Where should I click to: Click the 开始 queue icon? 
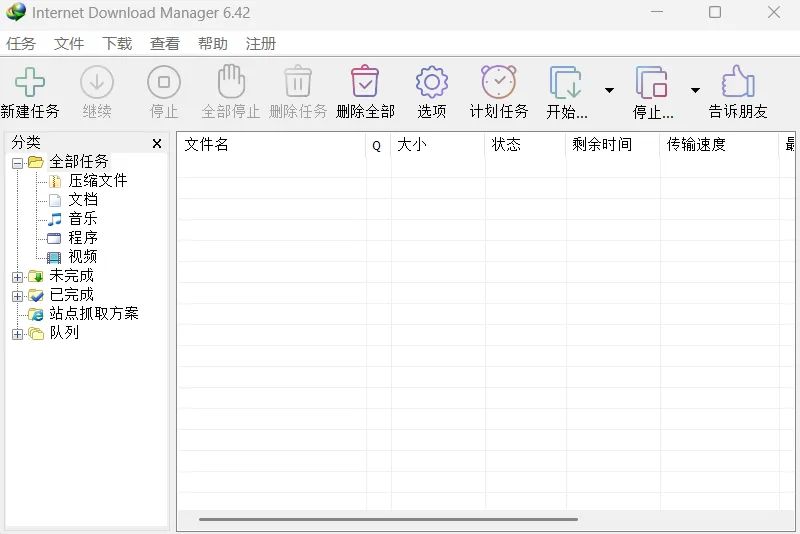coord(565,82)
